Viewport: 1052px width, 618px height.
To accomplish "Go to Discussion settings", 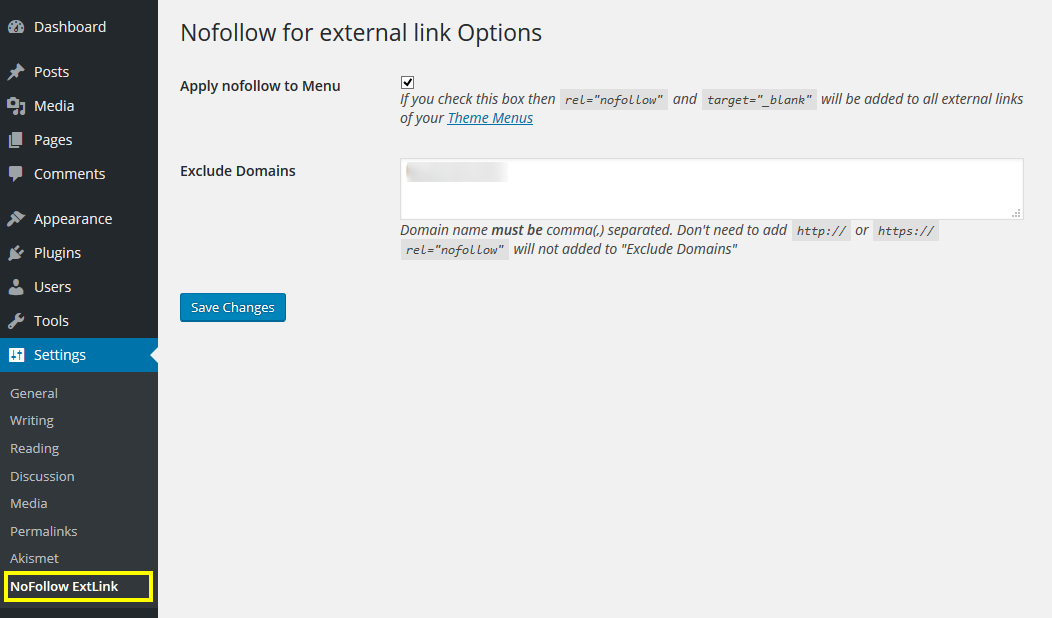I will pyautogui.click(x=42, y=476).
